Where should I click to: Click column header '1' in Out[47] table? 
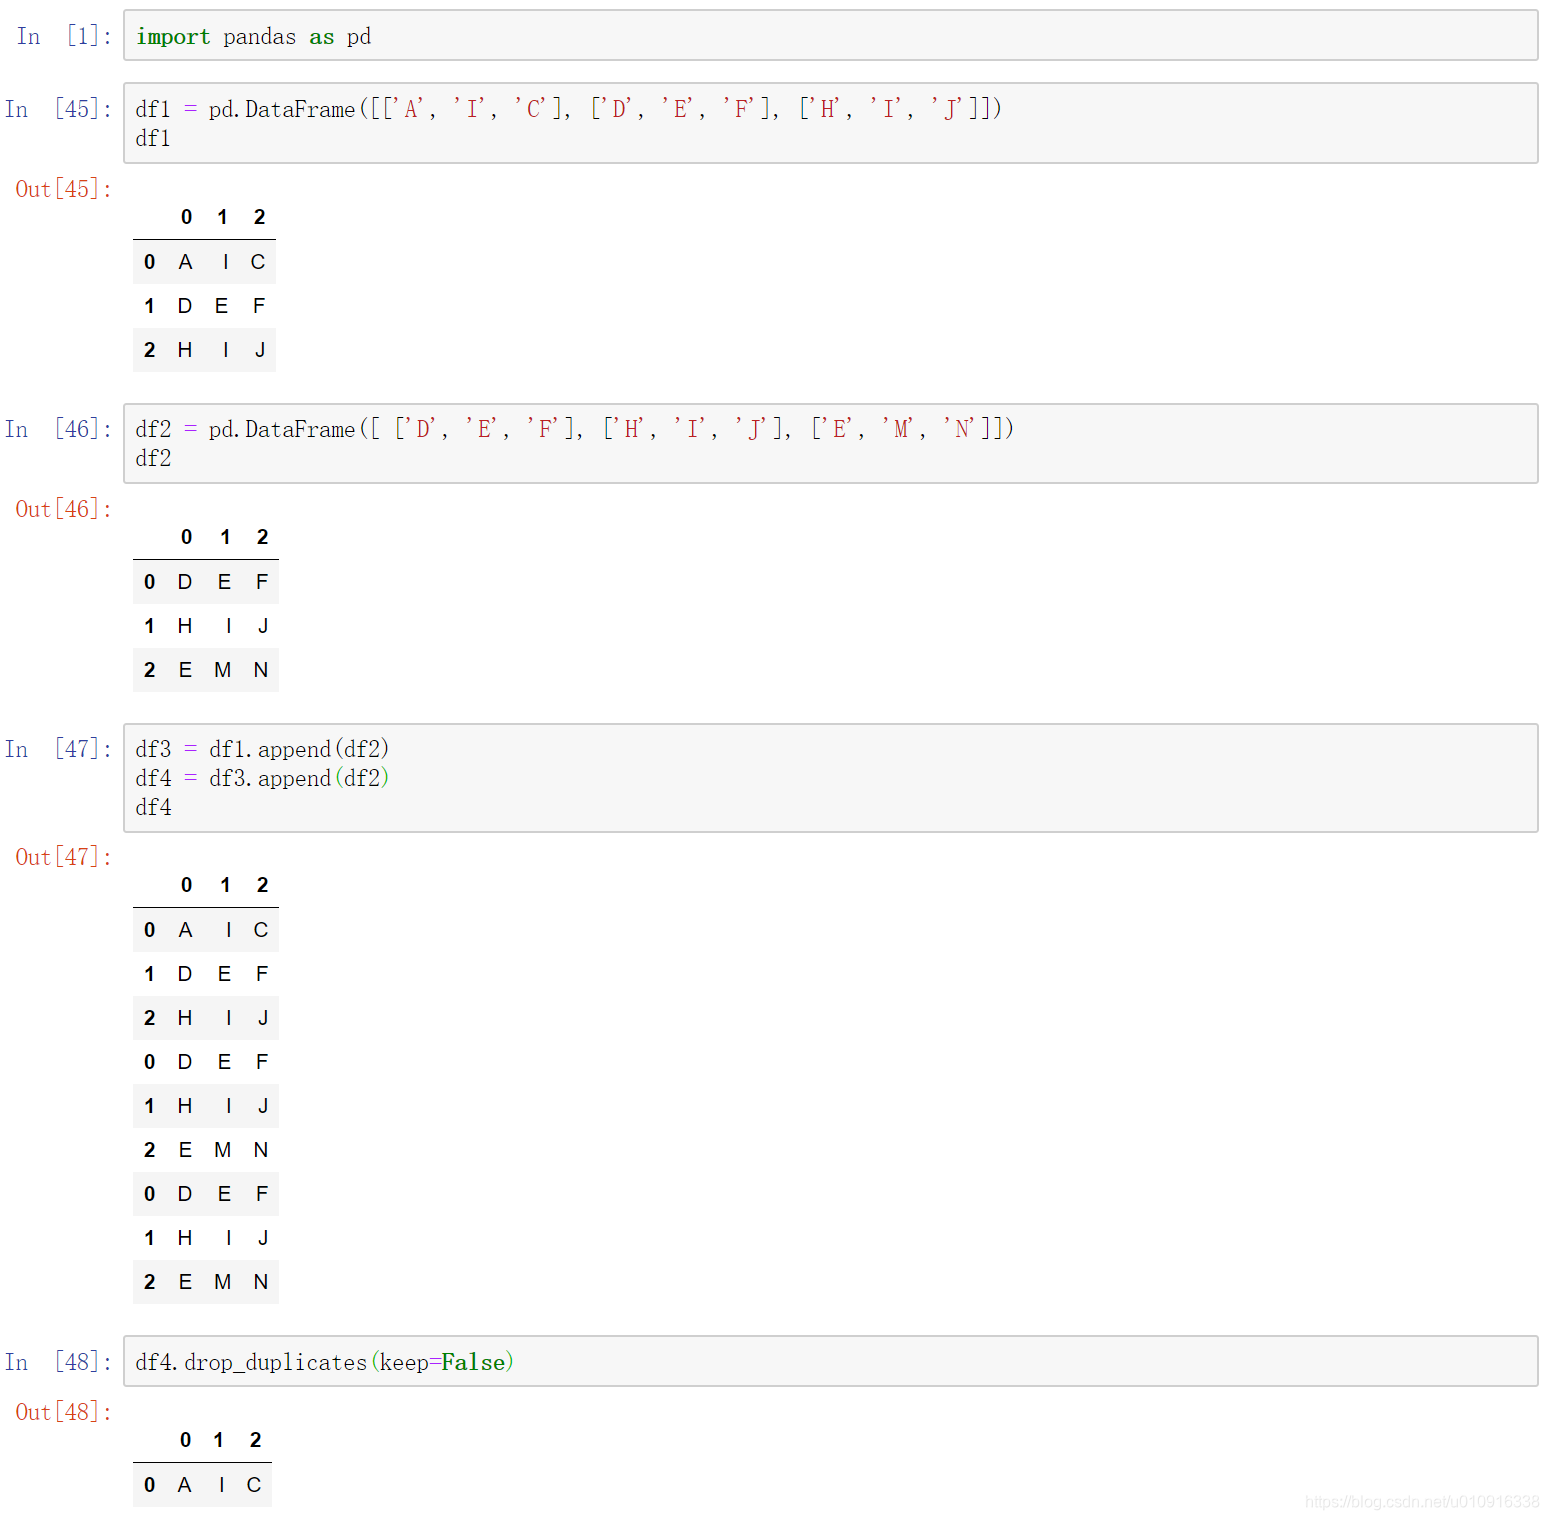click(226, 885)
